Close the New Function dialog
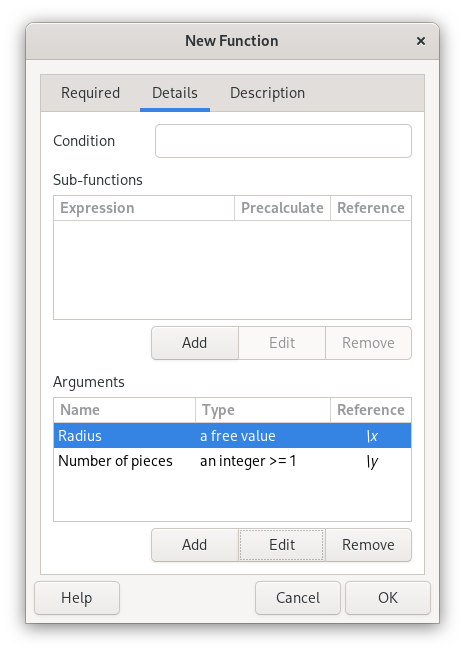 click(x=420, y=41)
